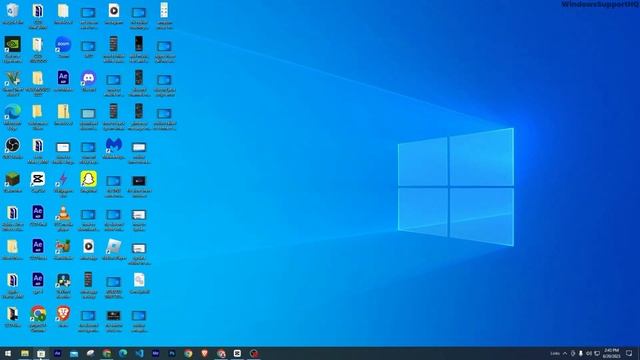Select the Microsoft Edge desktop shortcut
Viewport: 640px width, 360px height.
(13, 117)
